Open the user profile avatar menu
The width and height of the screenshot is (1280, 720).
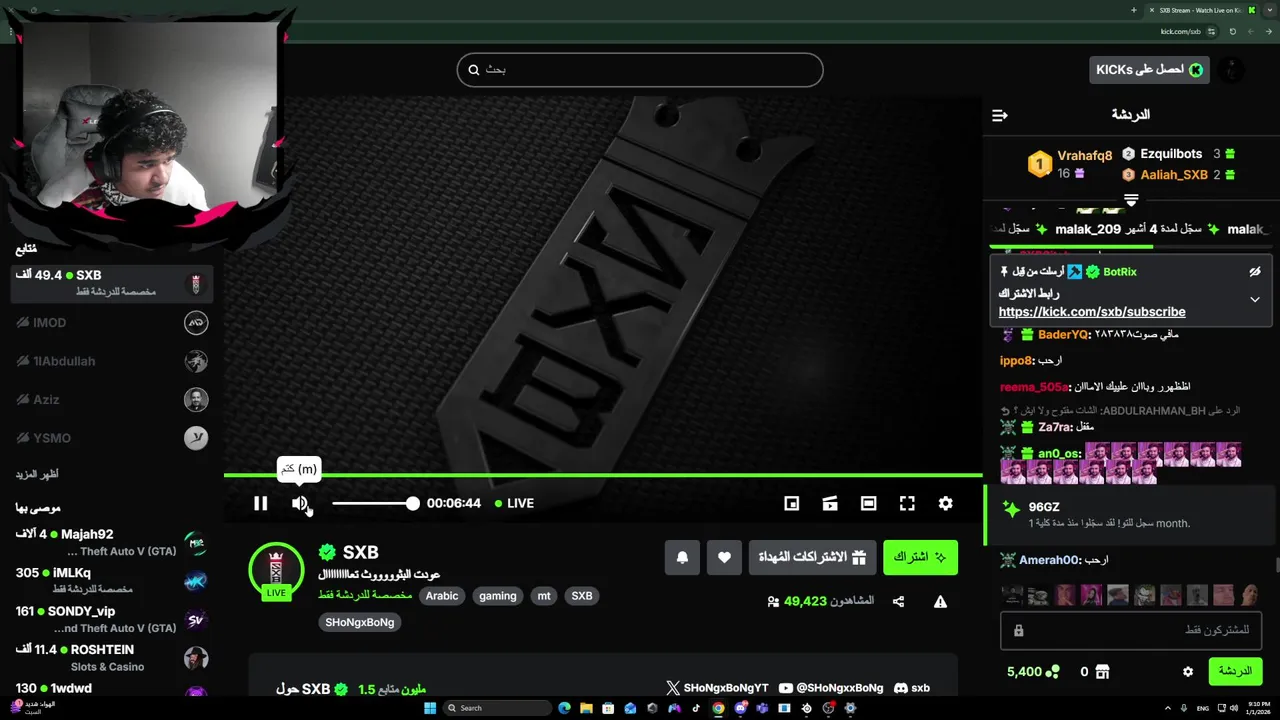tap(1233, 70)
